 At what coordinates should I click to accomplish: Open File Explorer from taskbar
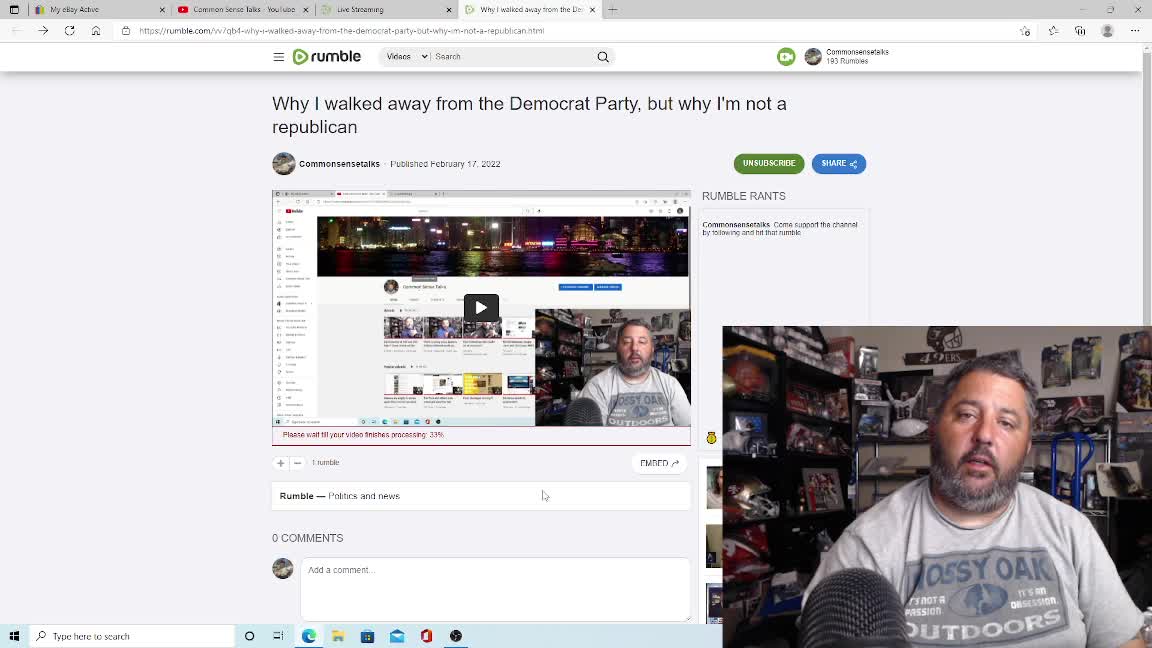(338, 636)
